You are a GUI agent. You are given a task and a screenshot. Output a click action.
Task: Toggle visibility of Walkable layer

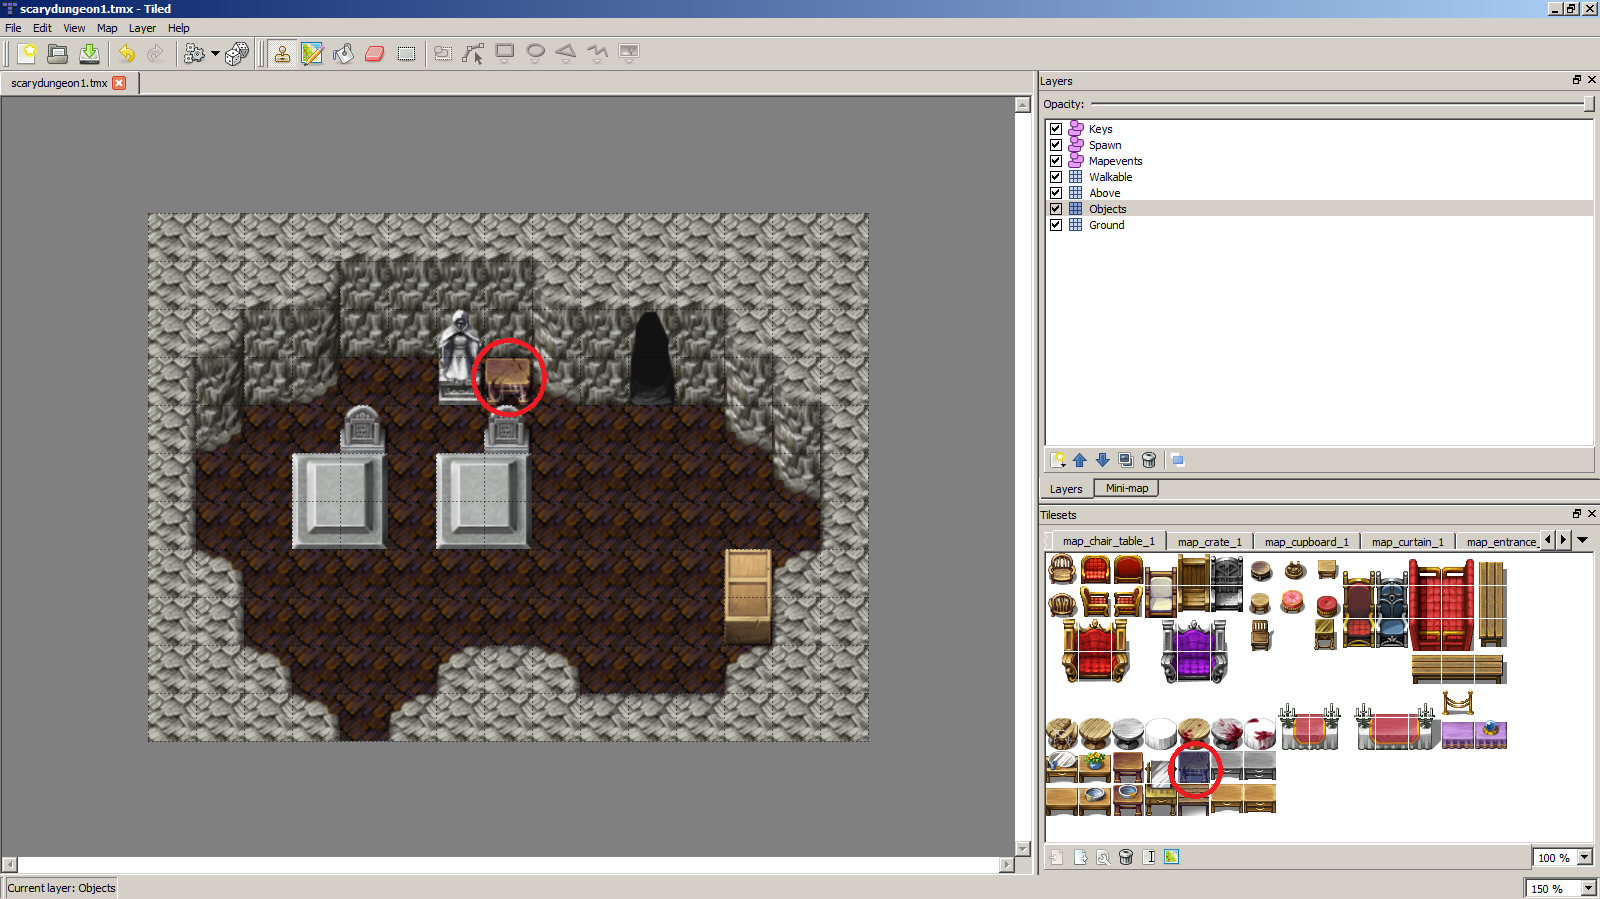1056,177
